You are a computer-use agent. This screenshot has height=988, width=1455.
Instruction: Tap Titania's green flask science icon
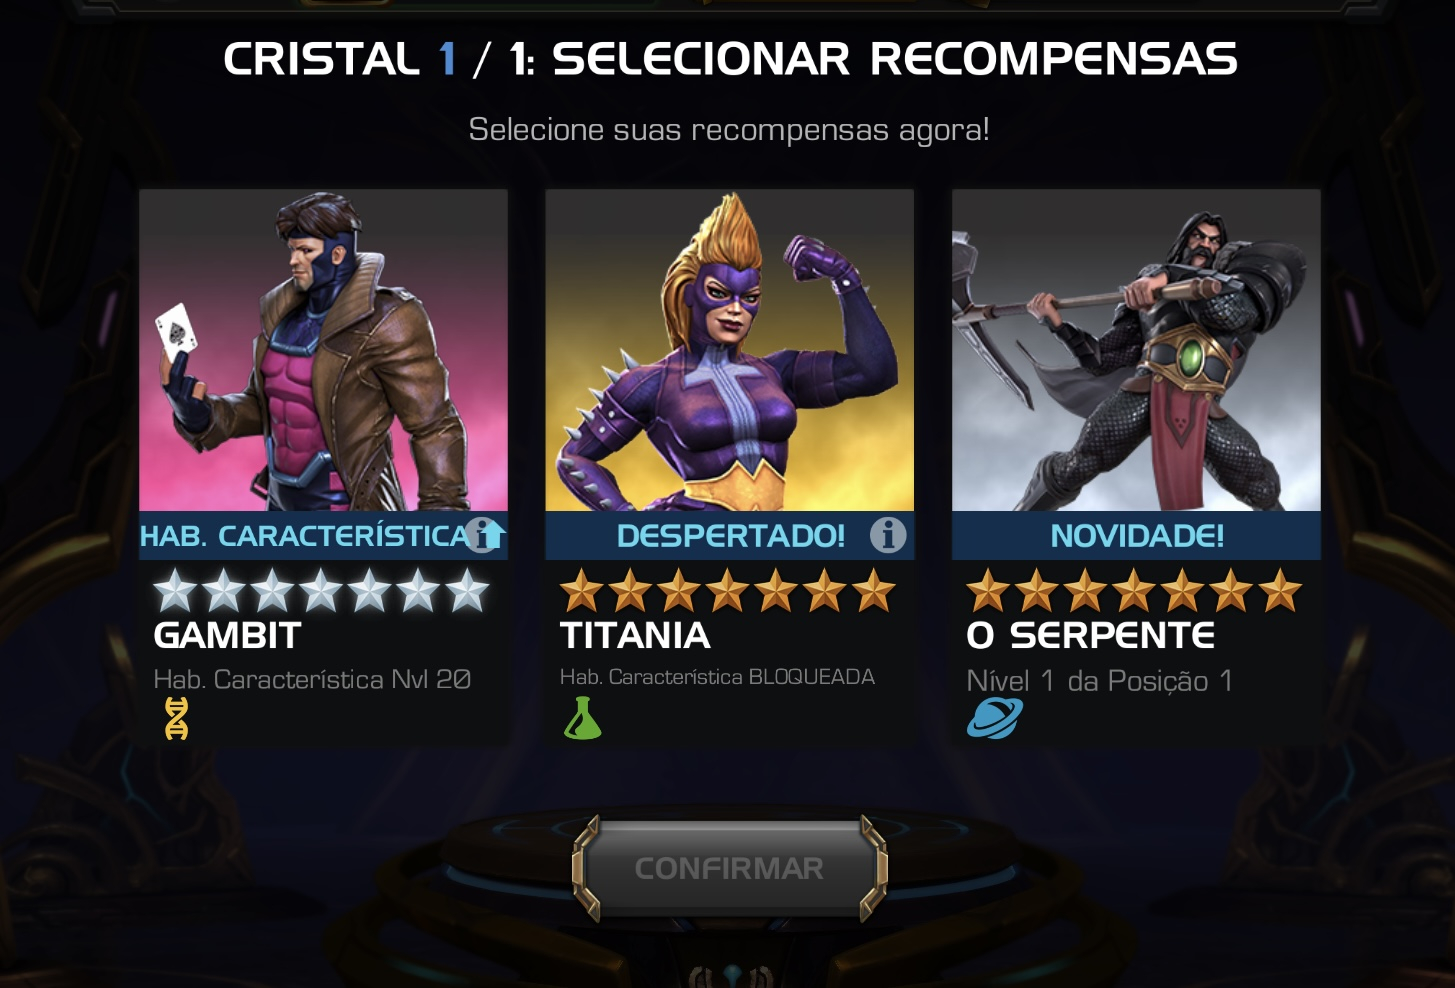pyautogui.click(x=582, y=718)
